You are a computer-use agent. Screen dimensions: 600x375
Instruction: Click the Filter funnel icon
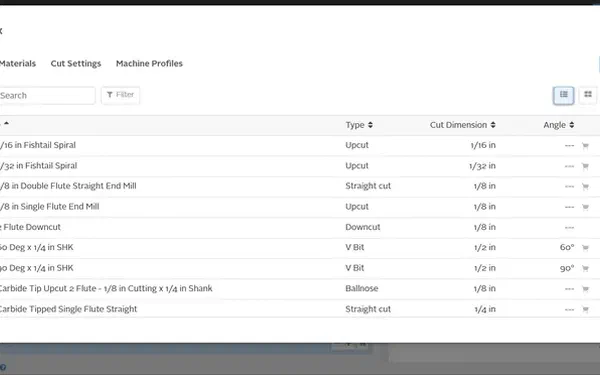tap(109, 95)
